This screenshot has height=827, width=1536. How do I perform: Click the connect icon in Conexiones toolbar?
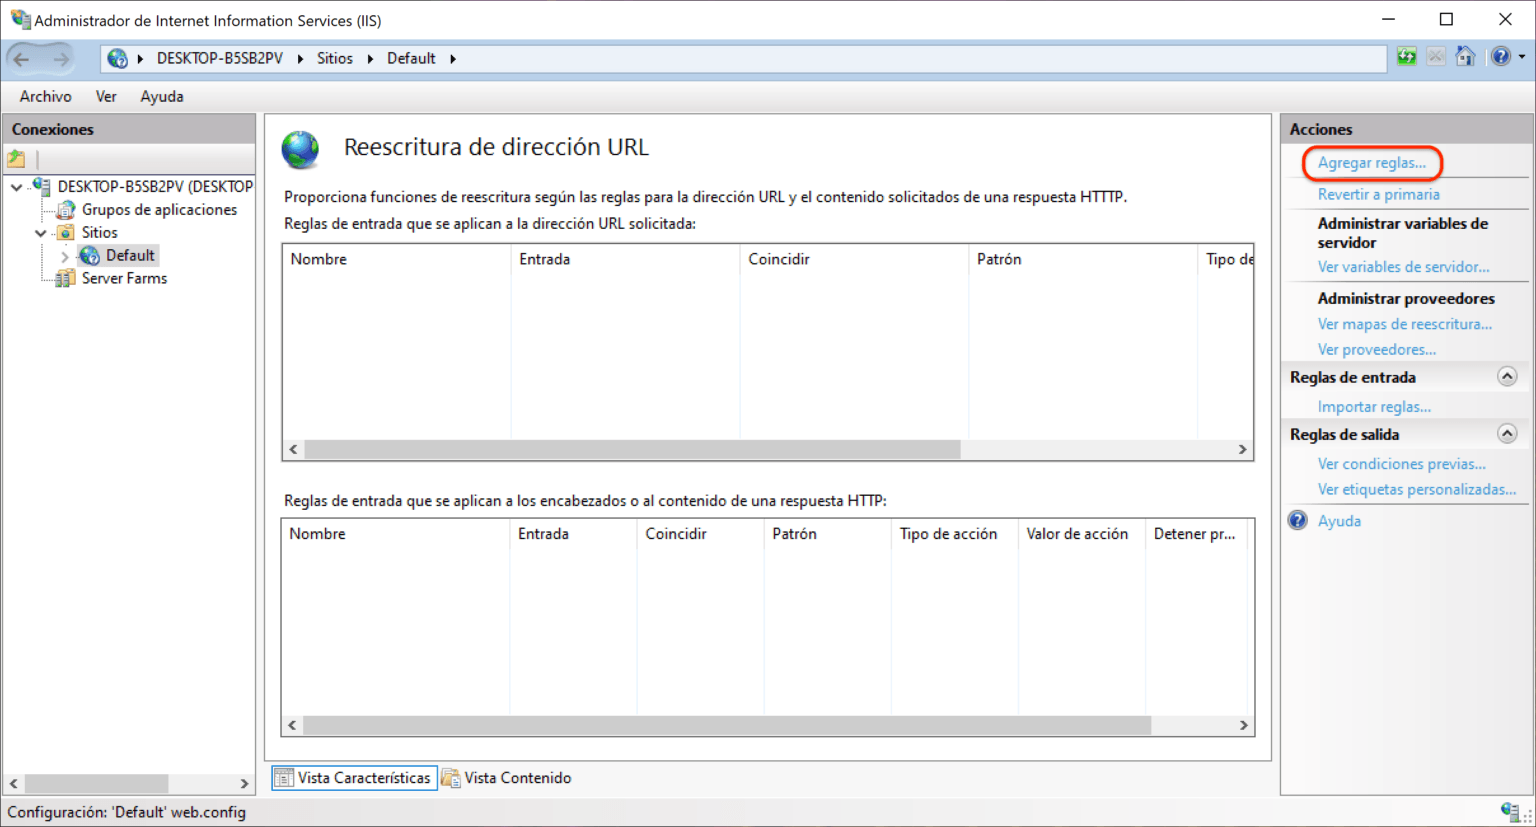[16, 159]
